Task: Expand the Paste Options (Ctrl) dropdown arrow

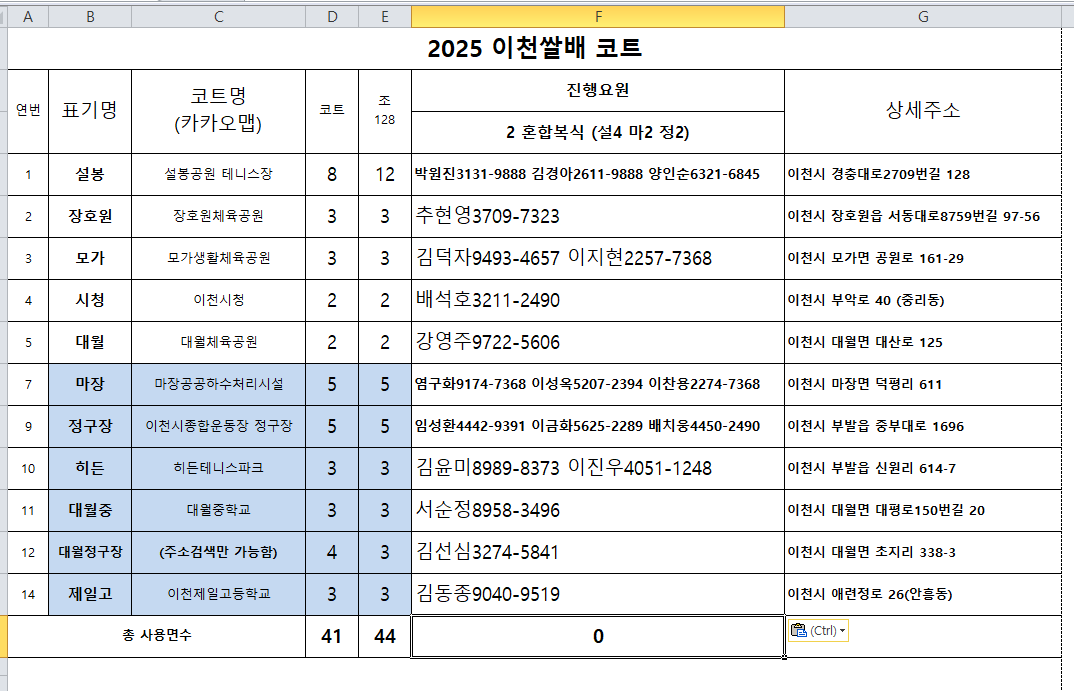Action: click(x=843, y=630)
